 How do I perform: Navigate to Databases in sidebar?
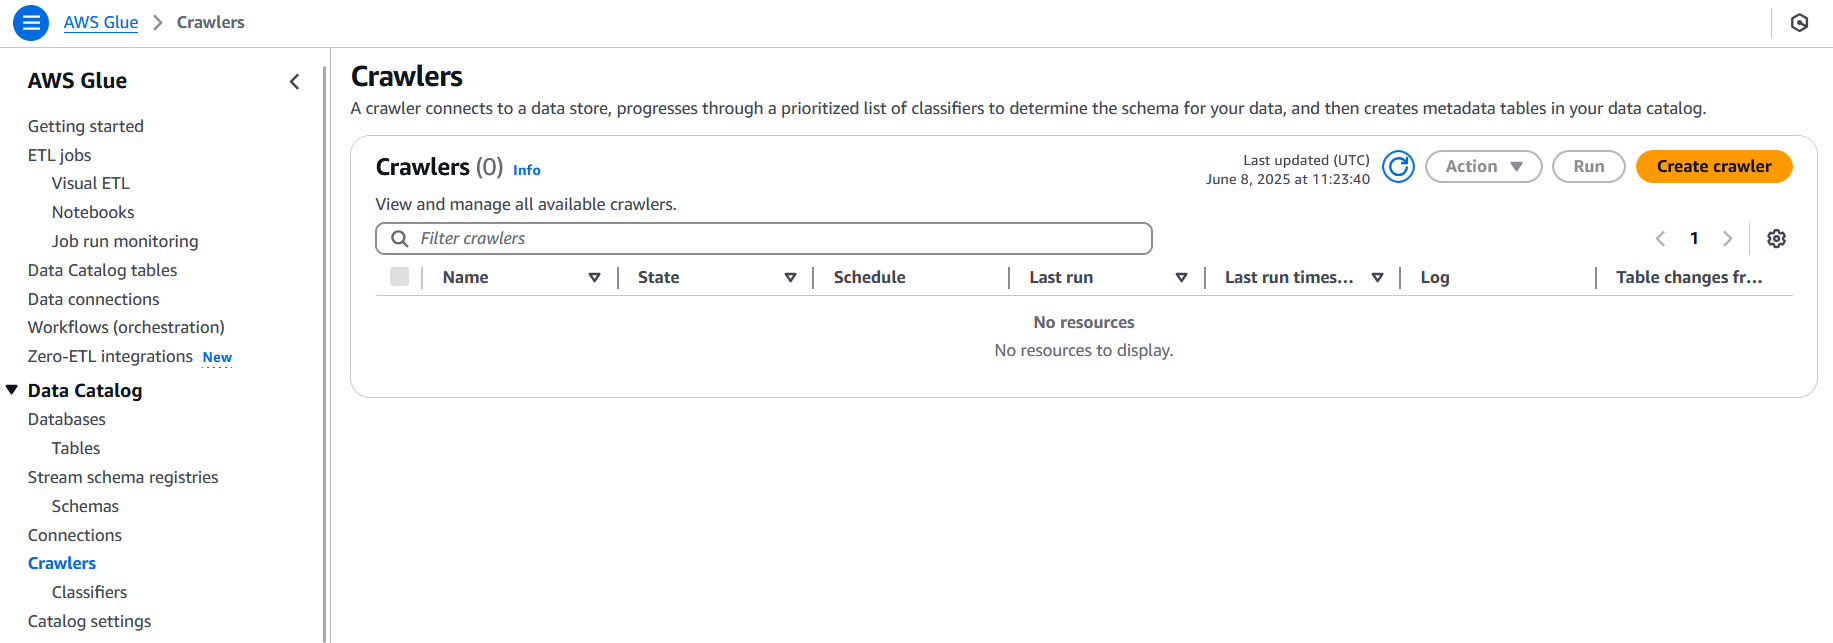67,419
